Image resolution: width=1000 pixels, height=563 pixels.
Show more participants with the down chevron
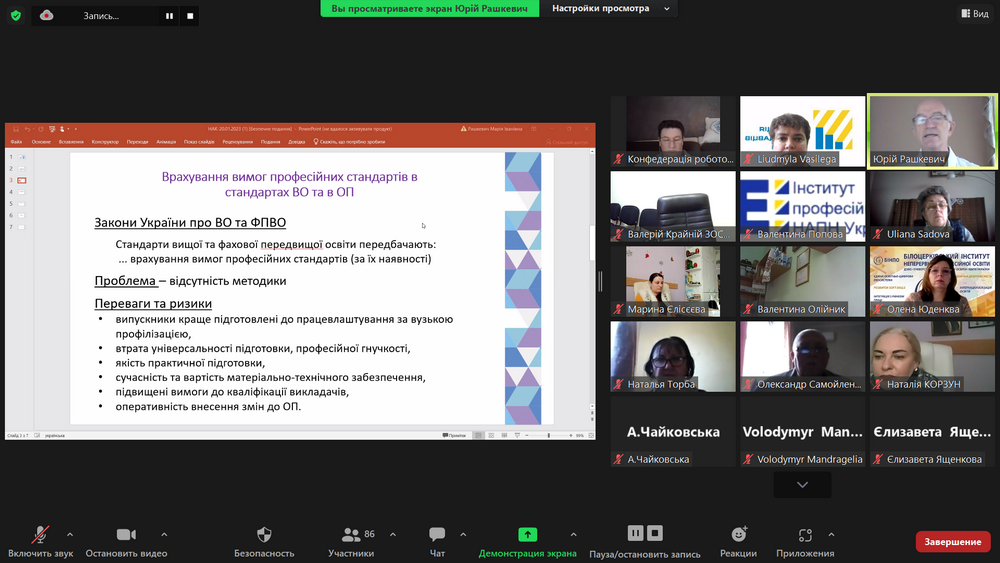point(802,485)
